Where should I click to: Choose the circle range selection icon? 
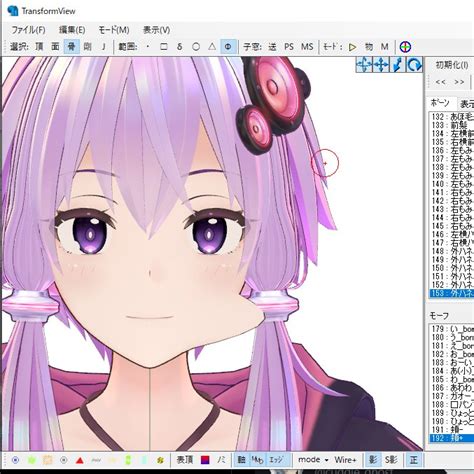point(196,47)
